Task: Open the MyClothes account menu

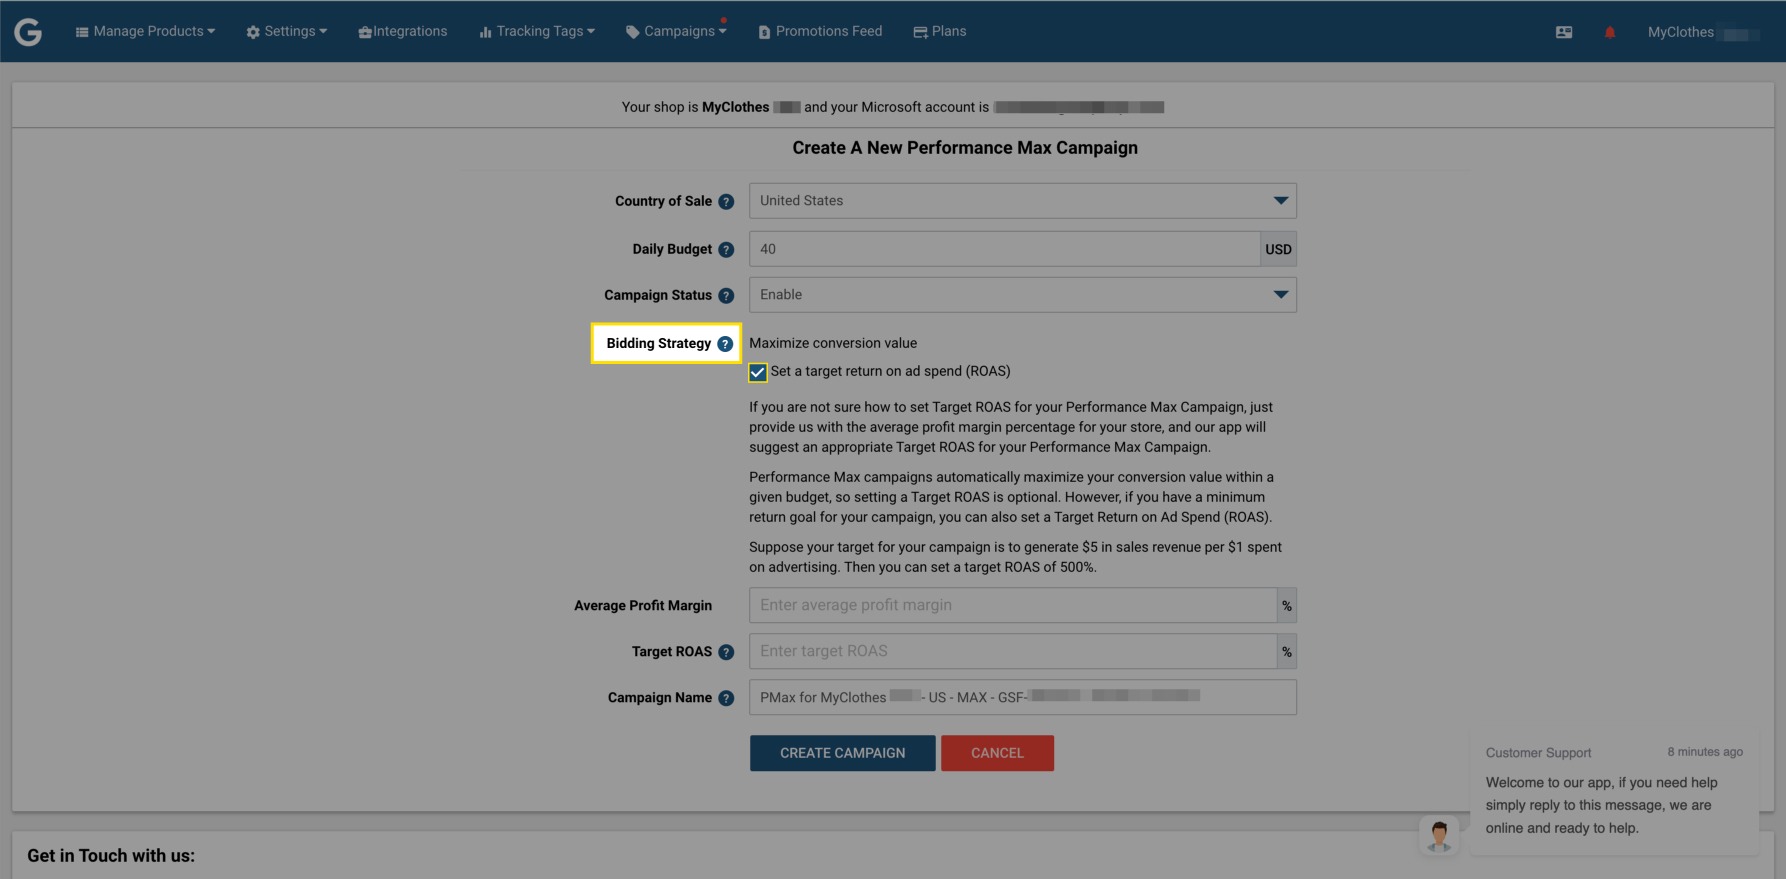Action: point(1703,32)
